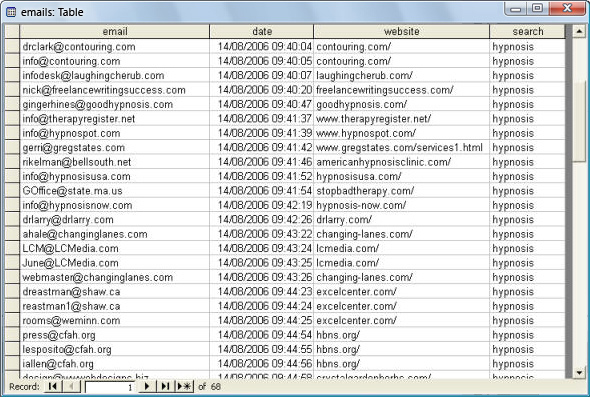
Task: Select the row for infodesk@laughingcherub.com
Action: 12,75
